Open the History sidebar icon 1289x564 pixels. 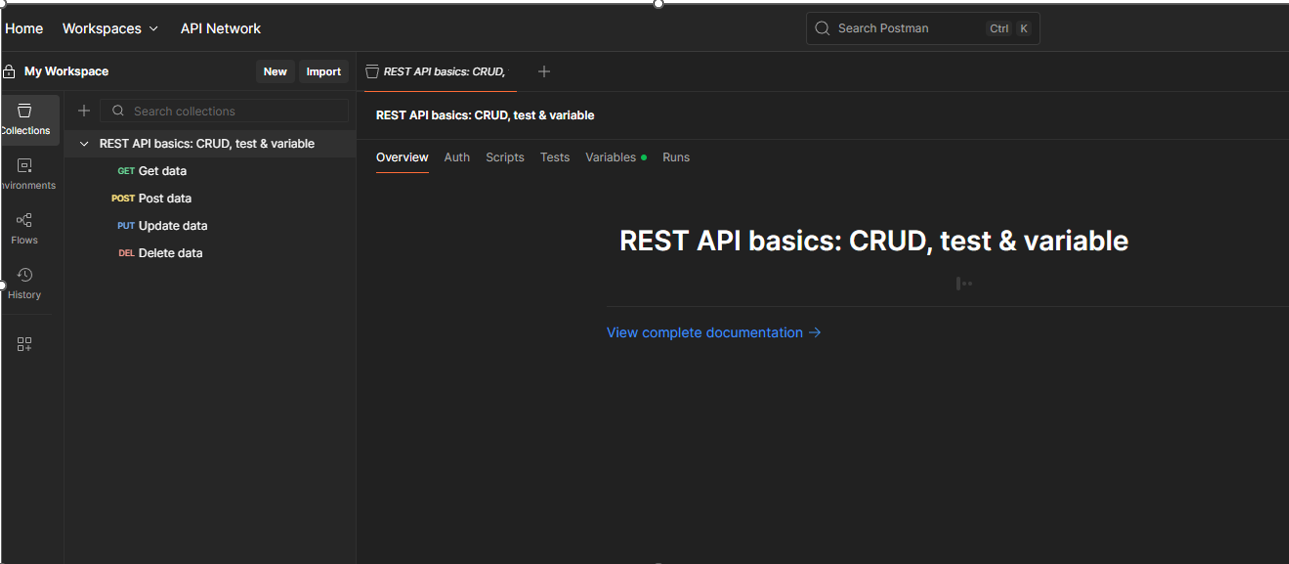24,282
